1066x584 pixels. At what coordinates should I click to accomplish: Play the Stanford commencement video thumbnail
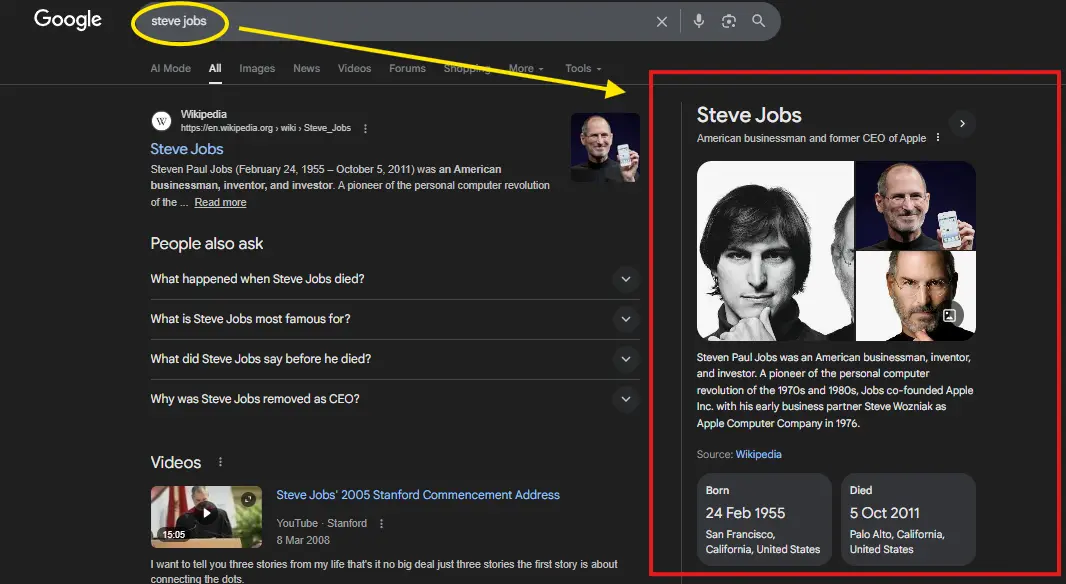tap(206, 517)
